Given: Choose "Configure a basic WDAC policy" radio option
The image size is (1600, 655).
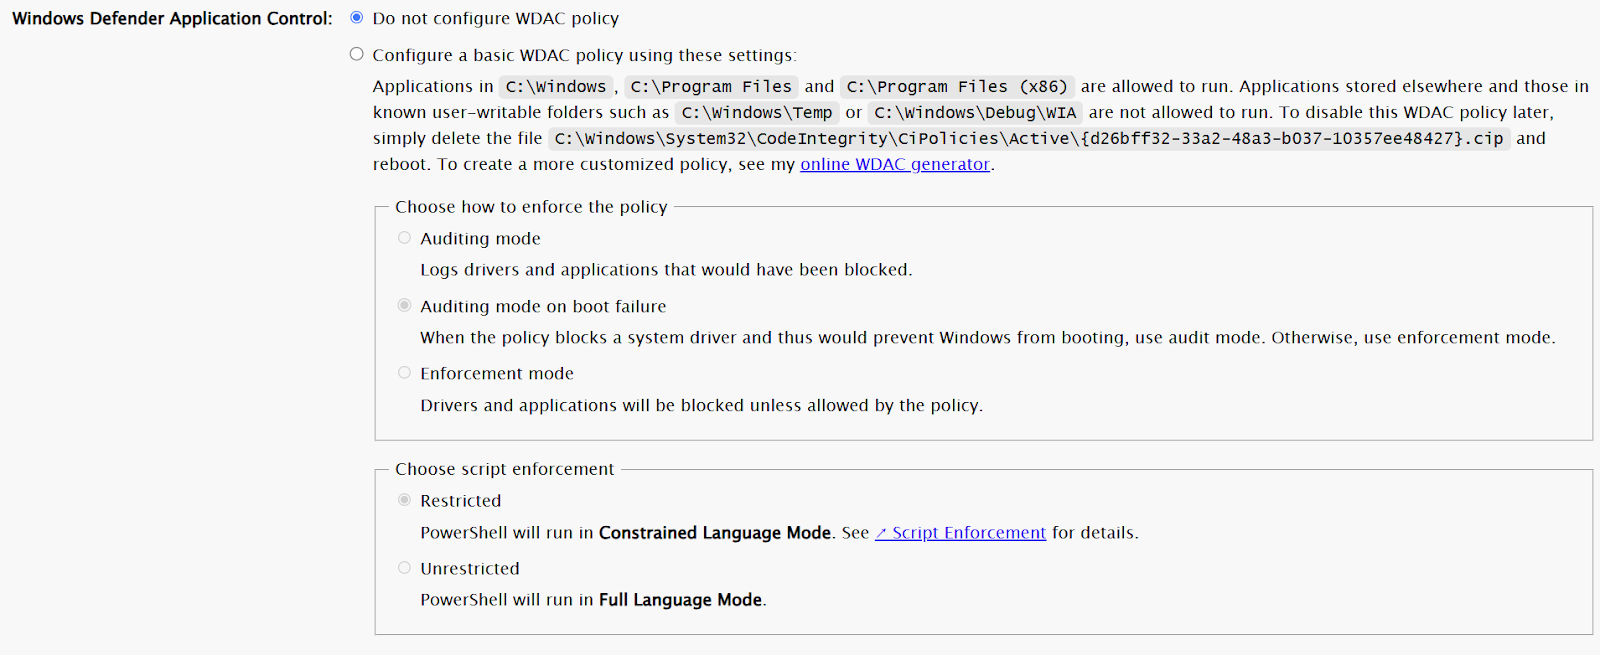Looking at the screenshot, I should [356, 54].
